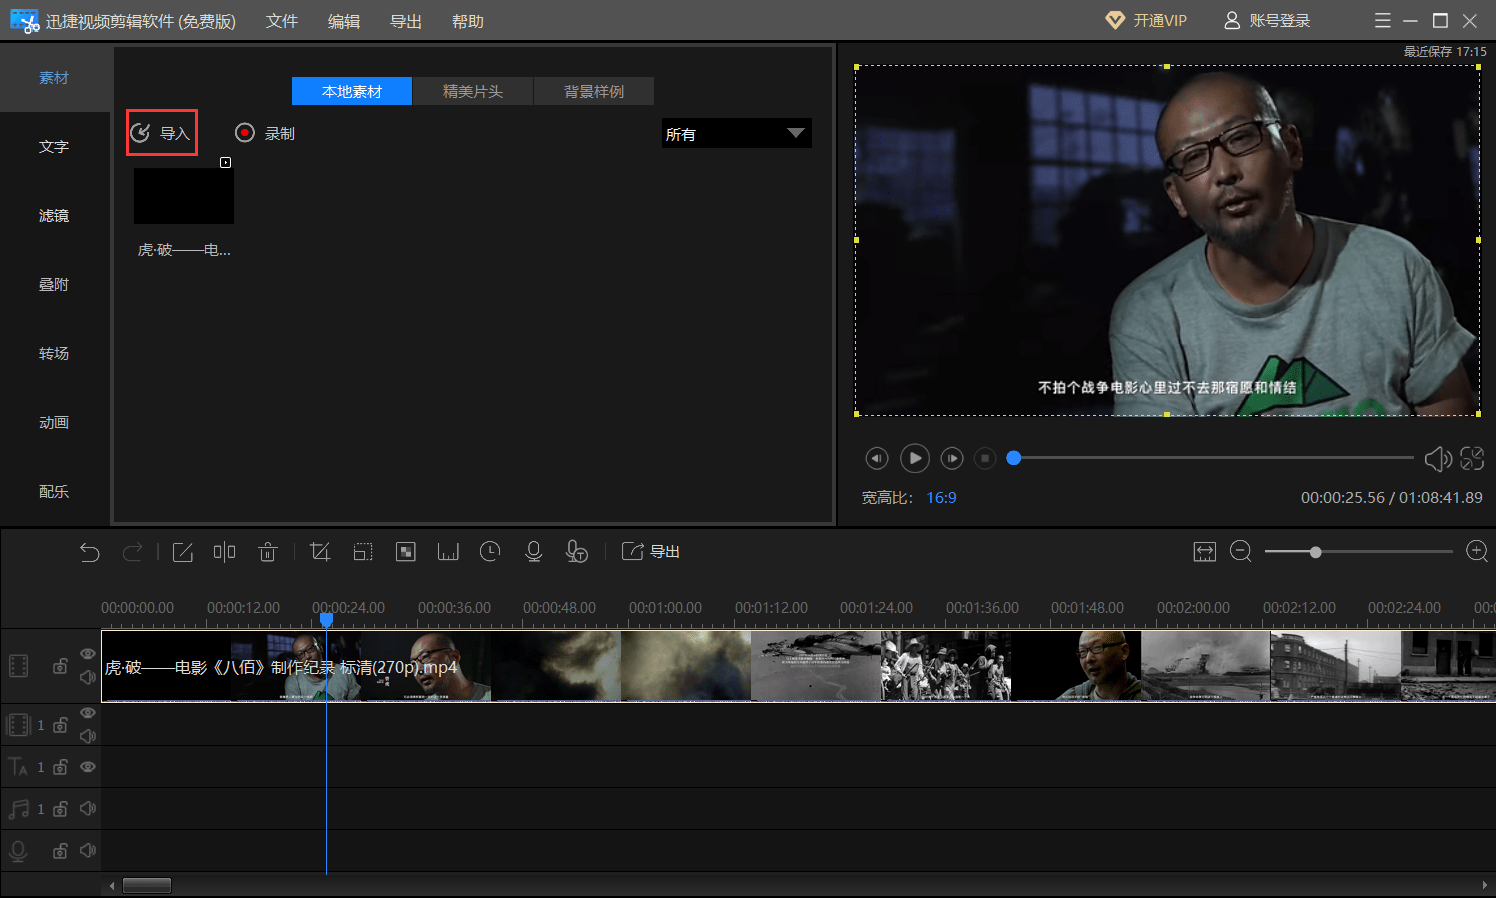Open the clip edit tool
Screen dimensions: 1496x898
[183, 552]
